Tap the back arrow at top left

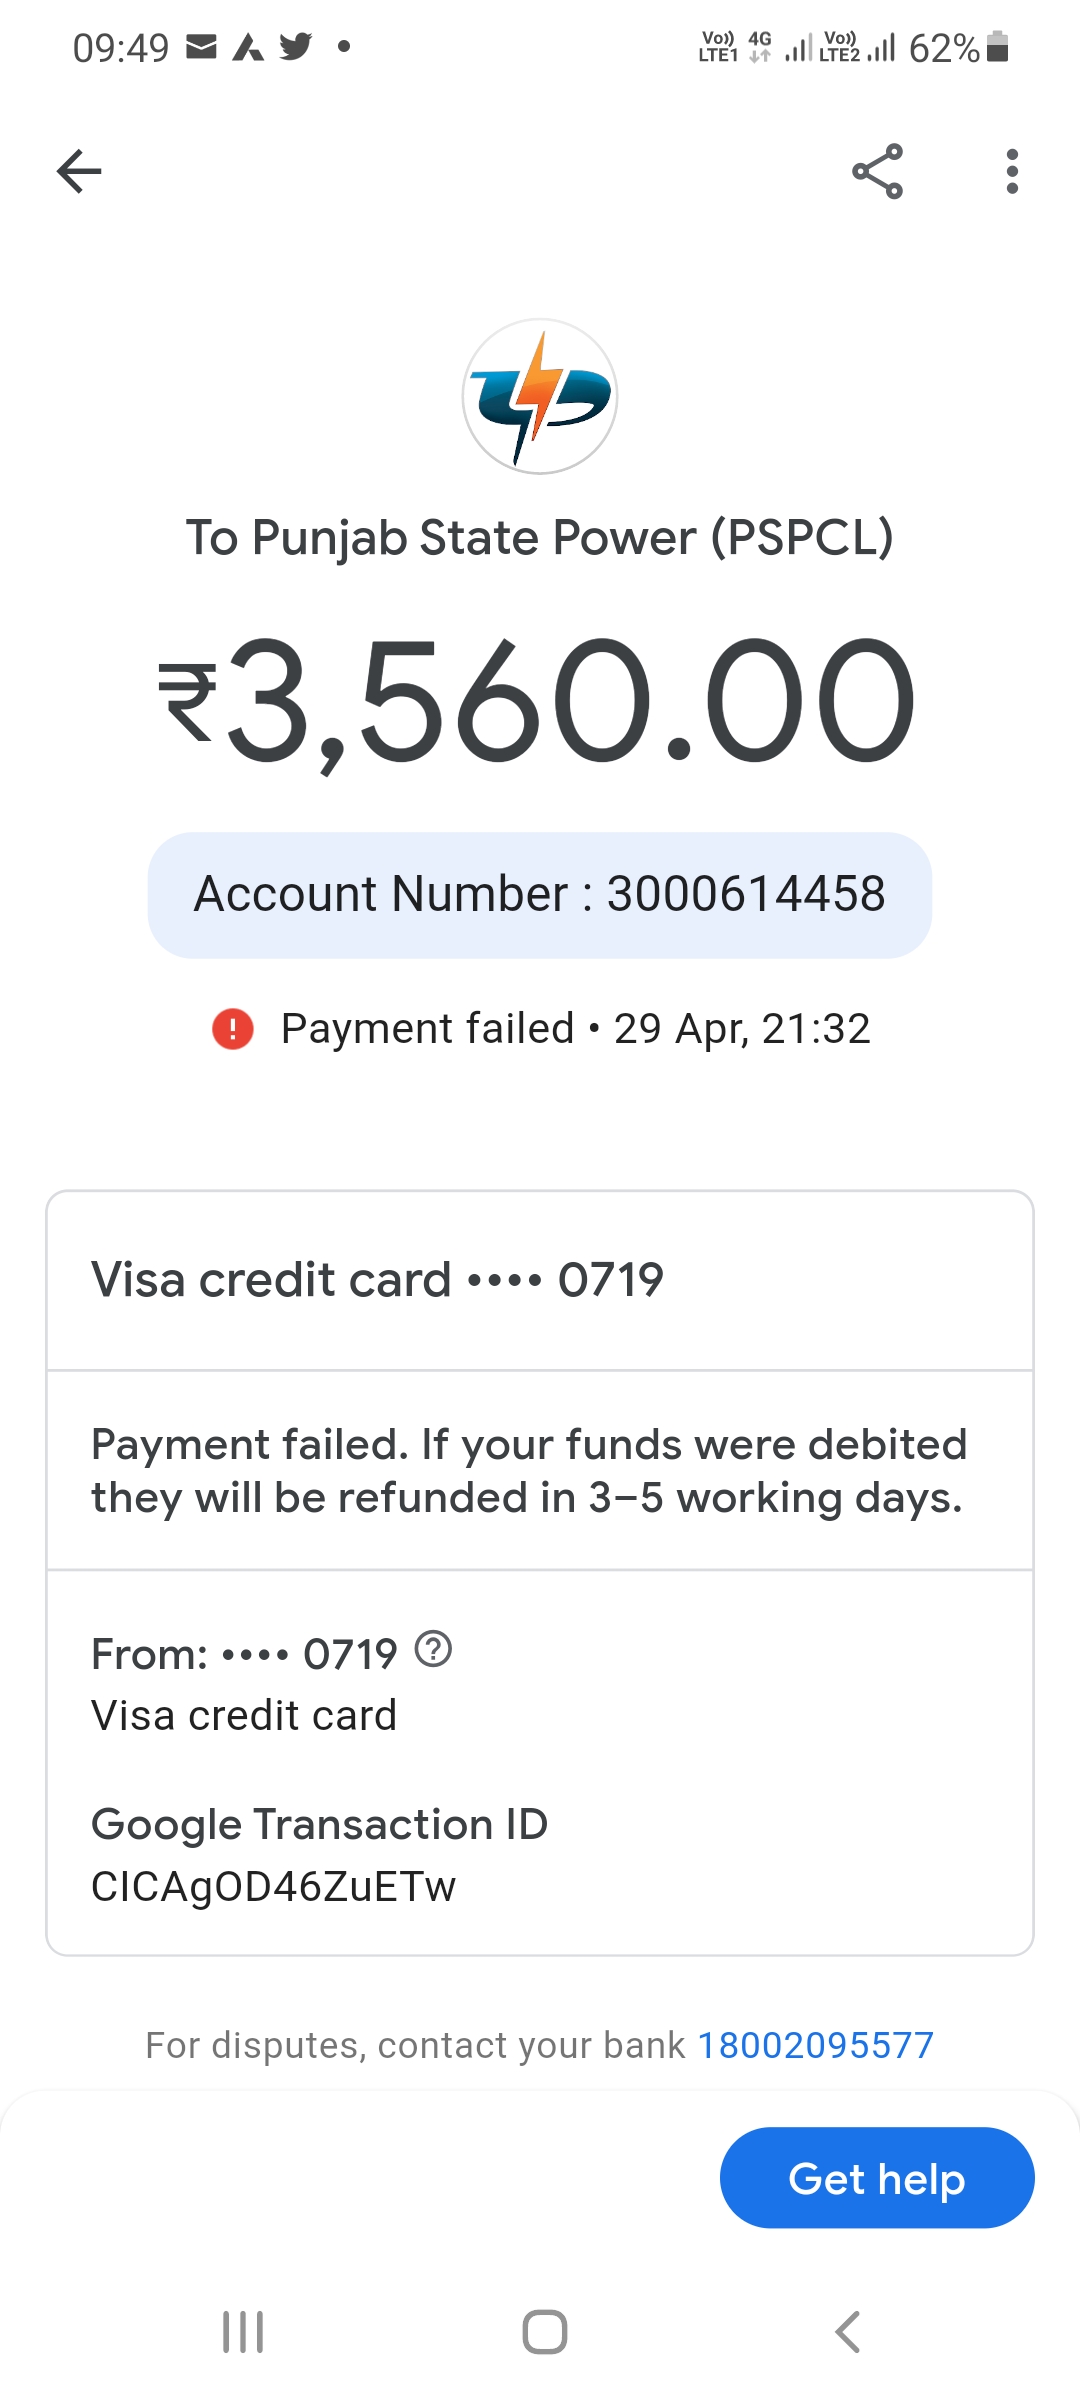[x=79, y=171]
